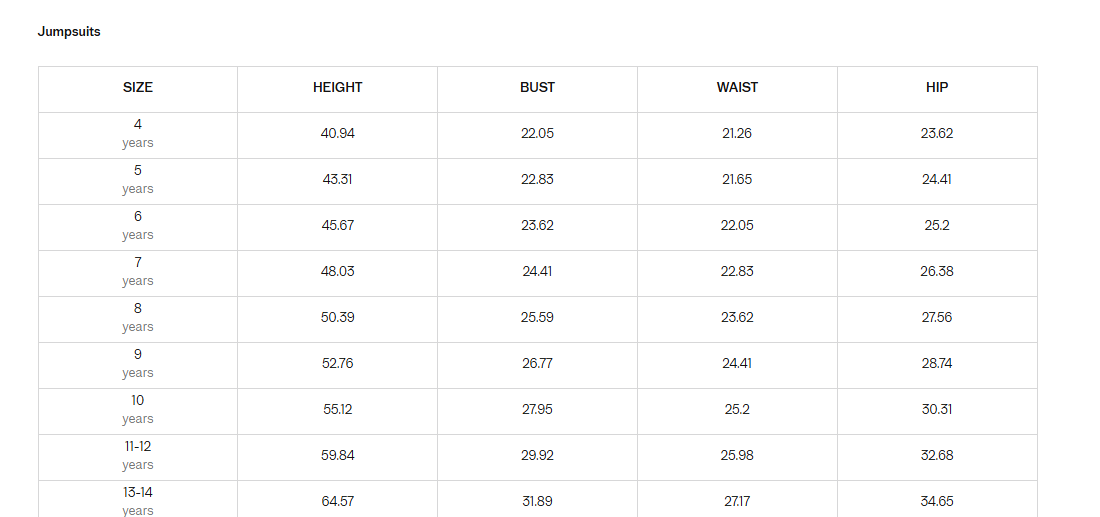Click hip value 34.65

pyautogui.click(x=937, y=502)
